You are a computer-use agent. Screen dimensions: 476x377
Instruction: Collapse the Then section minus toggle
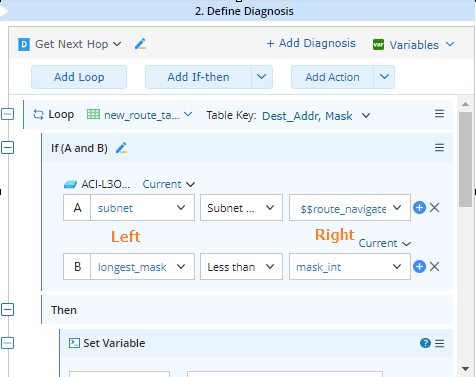click(7, 310)
